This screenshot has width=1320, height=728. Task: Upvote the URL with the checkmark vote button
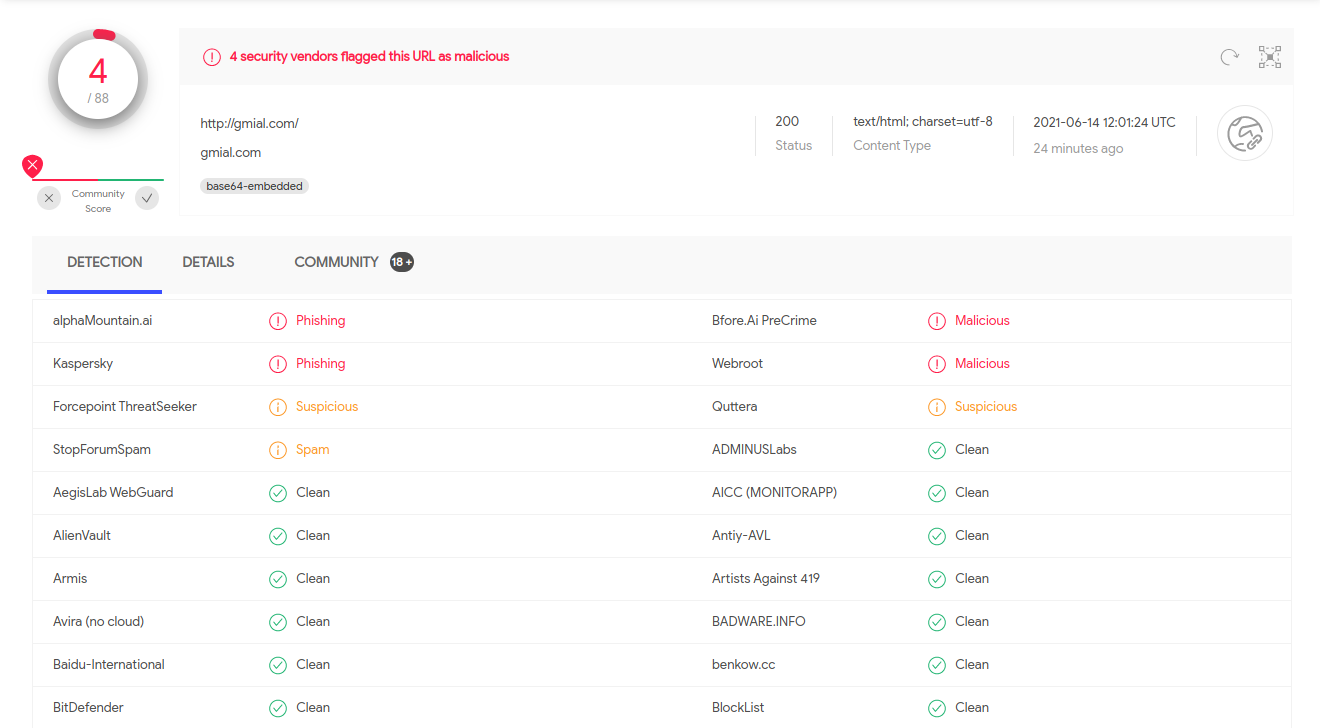pos(147,198)
